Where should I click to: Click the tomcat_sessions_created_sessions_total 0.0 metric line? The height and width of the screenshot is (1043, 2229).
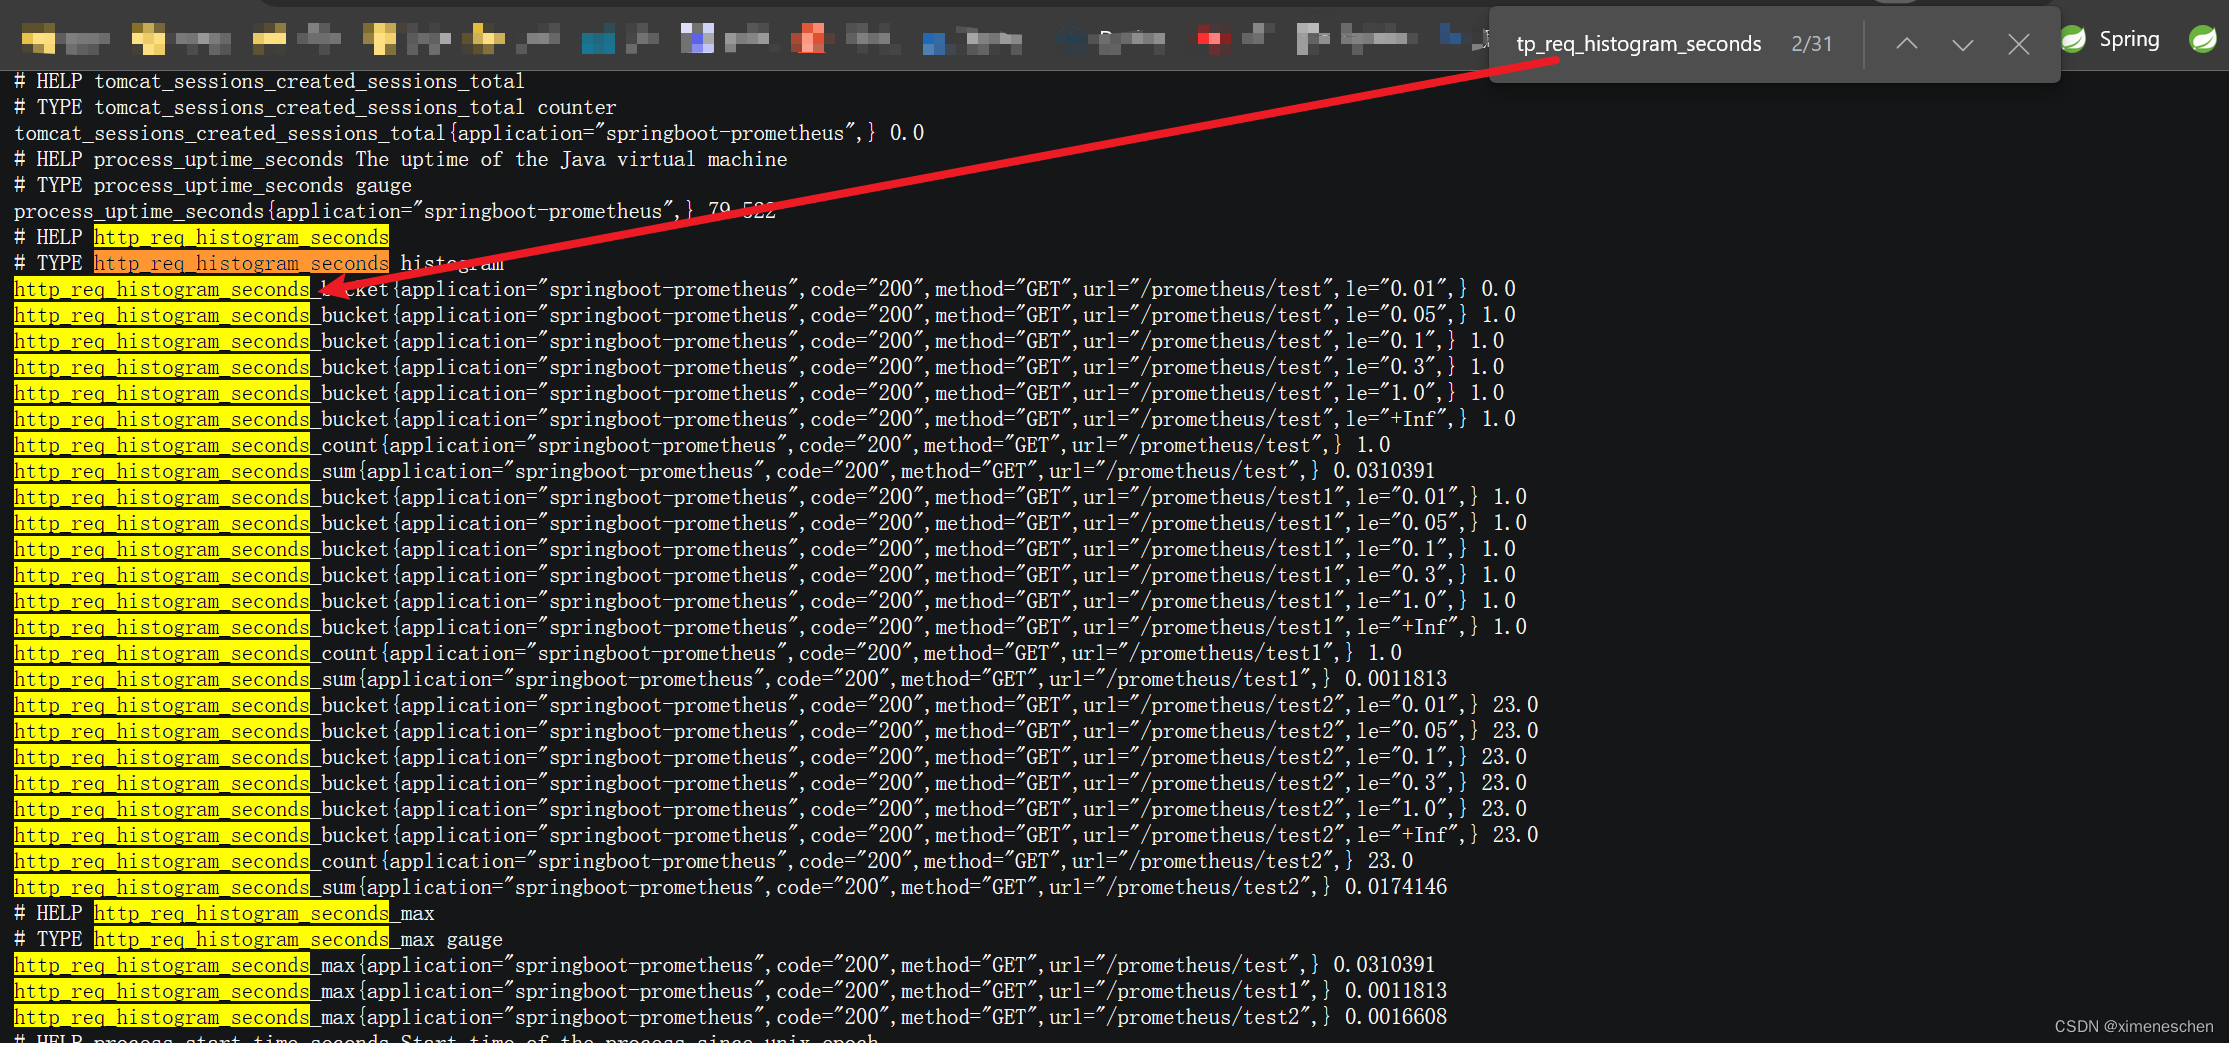[x=469, y=133]
